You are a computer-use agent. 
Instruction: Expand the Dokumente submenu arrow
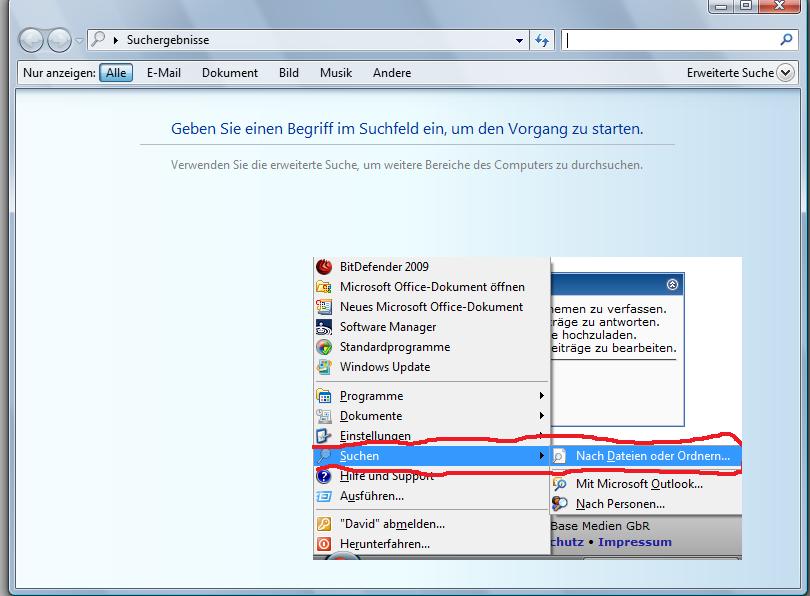[541, 415]
